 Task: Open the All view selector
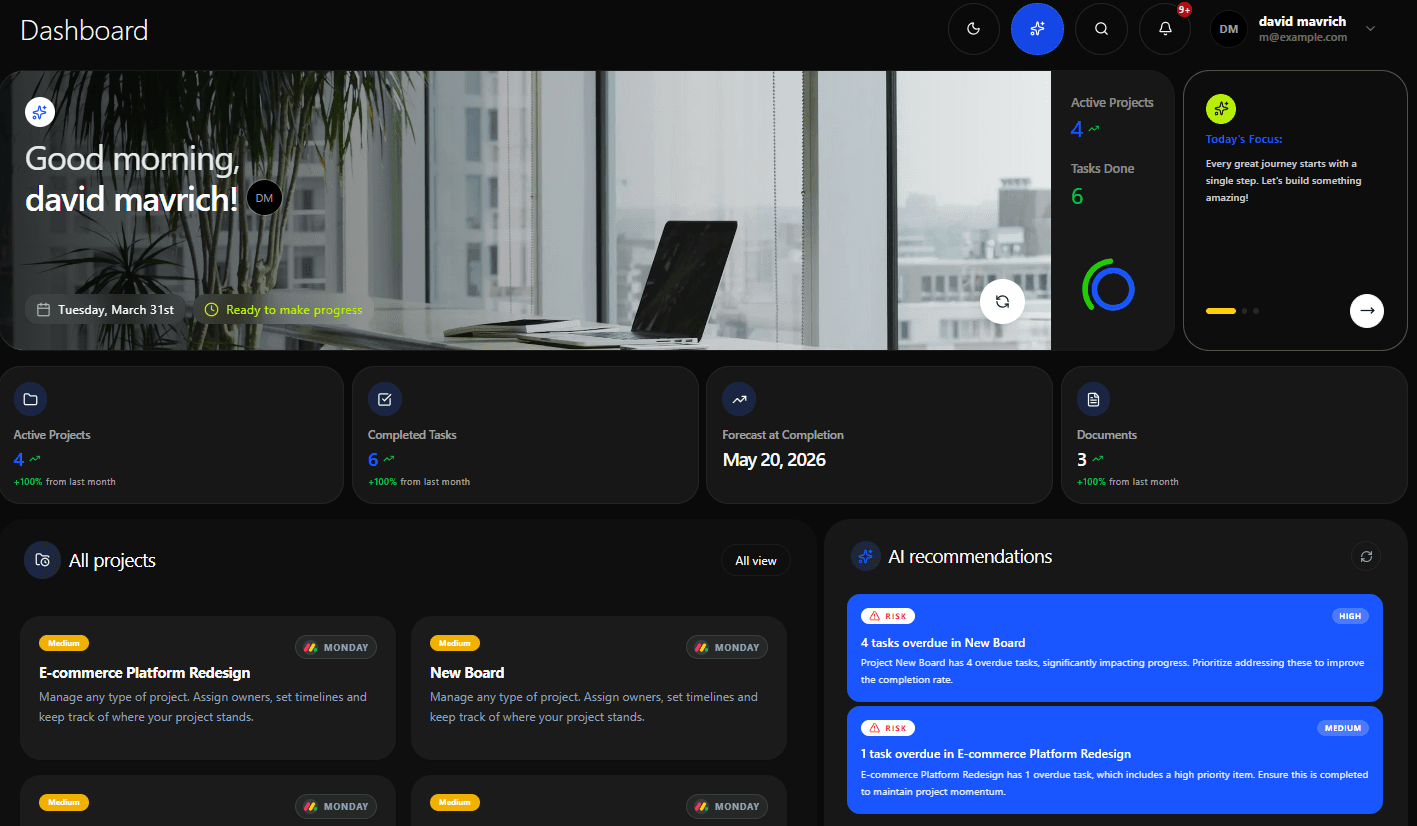tap(756, 560)
